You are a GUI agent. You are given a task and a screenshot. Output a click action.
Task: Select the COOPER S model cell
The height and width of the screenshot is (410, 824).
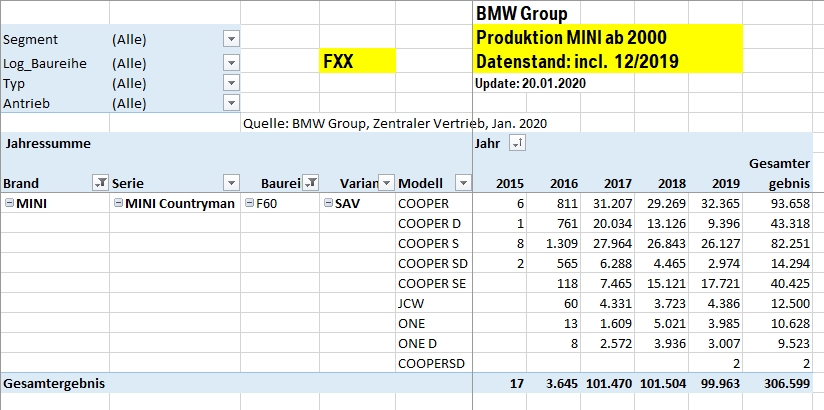click(434, 243)
